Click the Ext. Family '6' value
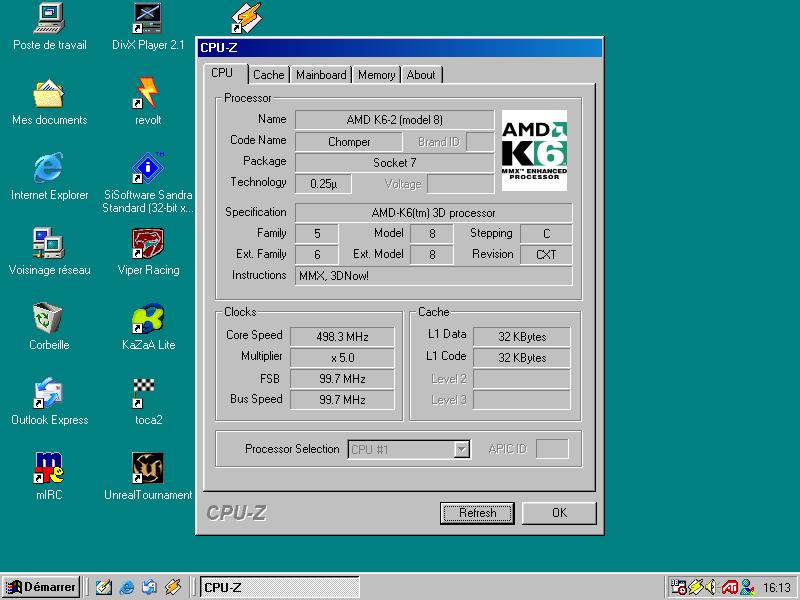 [x=317, y=255]
